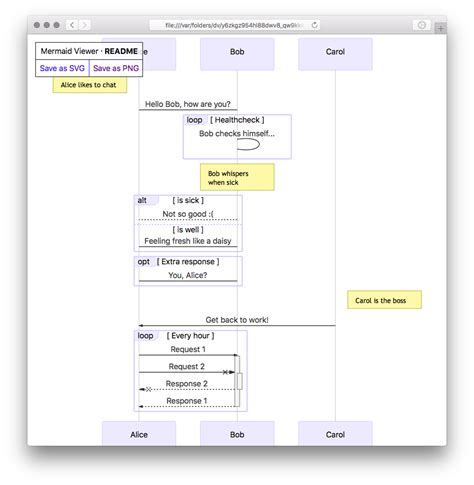Open a new tab with plus button
The width and height of the screenshot is (474, 485).
point(440,29)
